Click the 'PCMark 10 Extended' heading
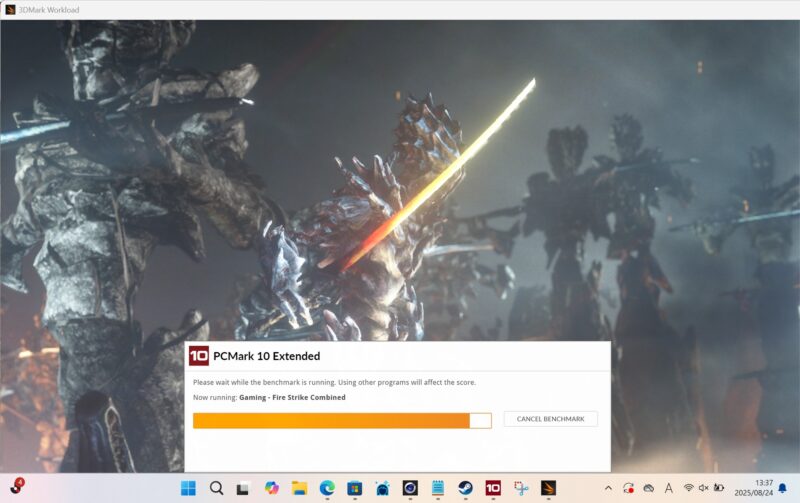This screenshot has height=503, width=800. point(267,356)
